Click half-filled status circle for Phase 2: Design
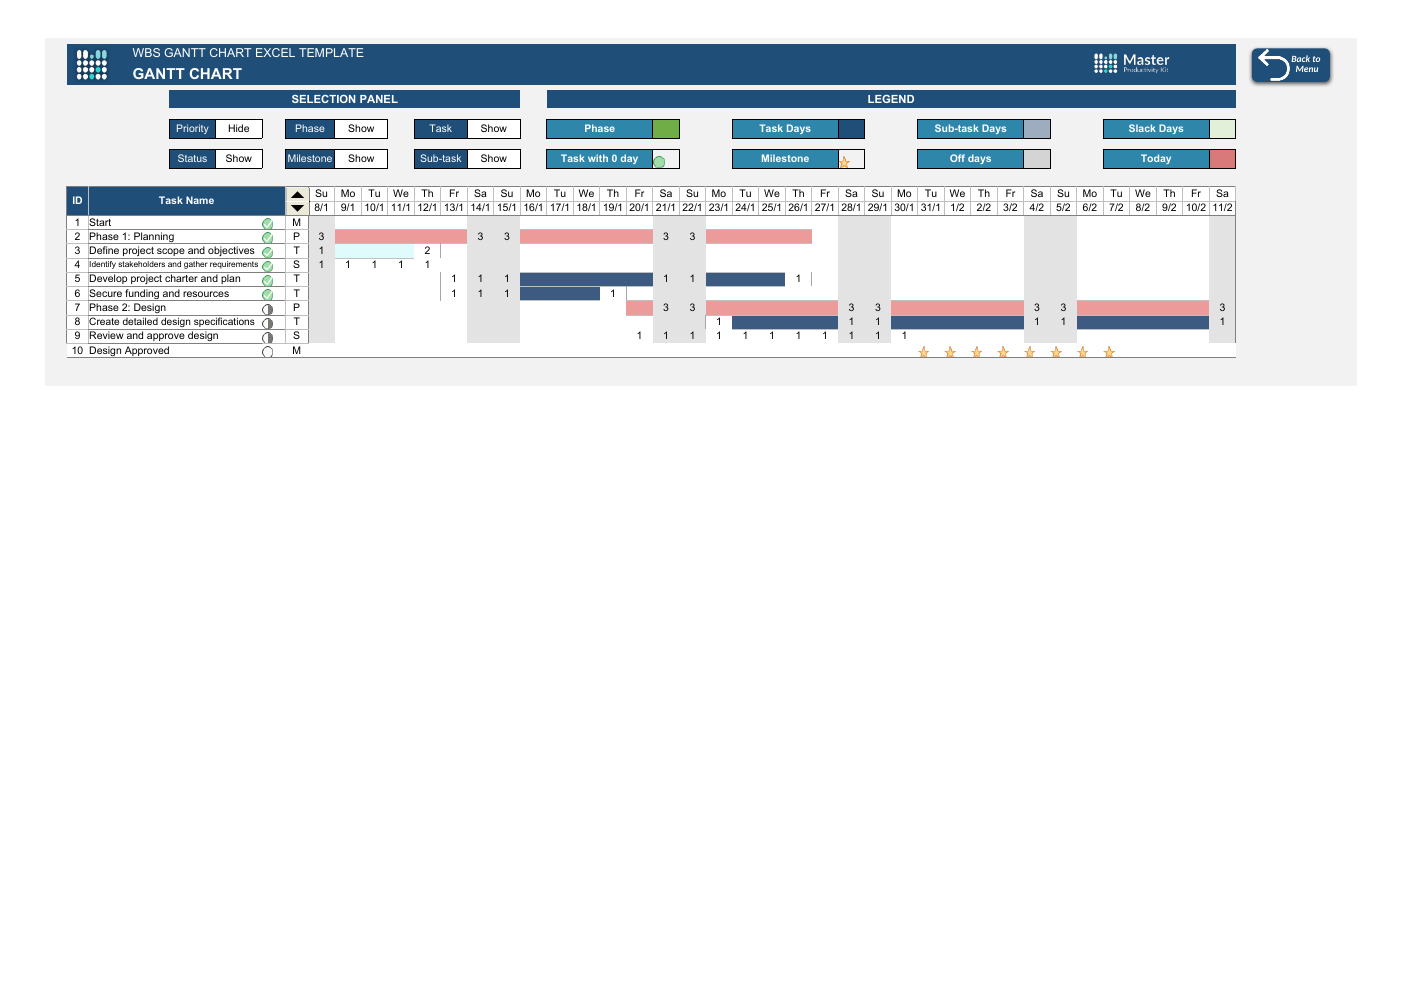Image resolution: width=1404 pixels, height=993 pixels. tap(267, 309)
